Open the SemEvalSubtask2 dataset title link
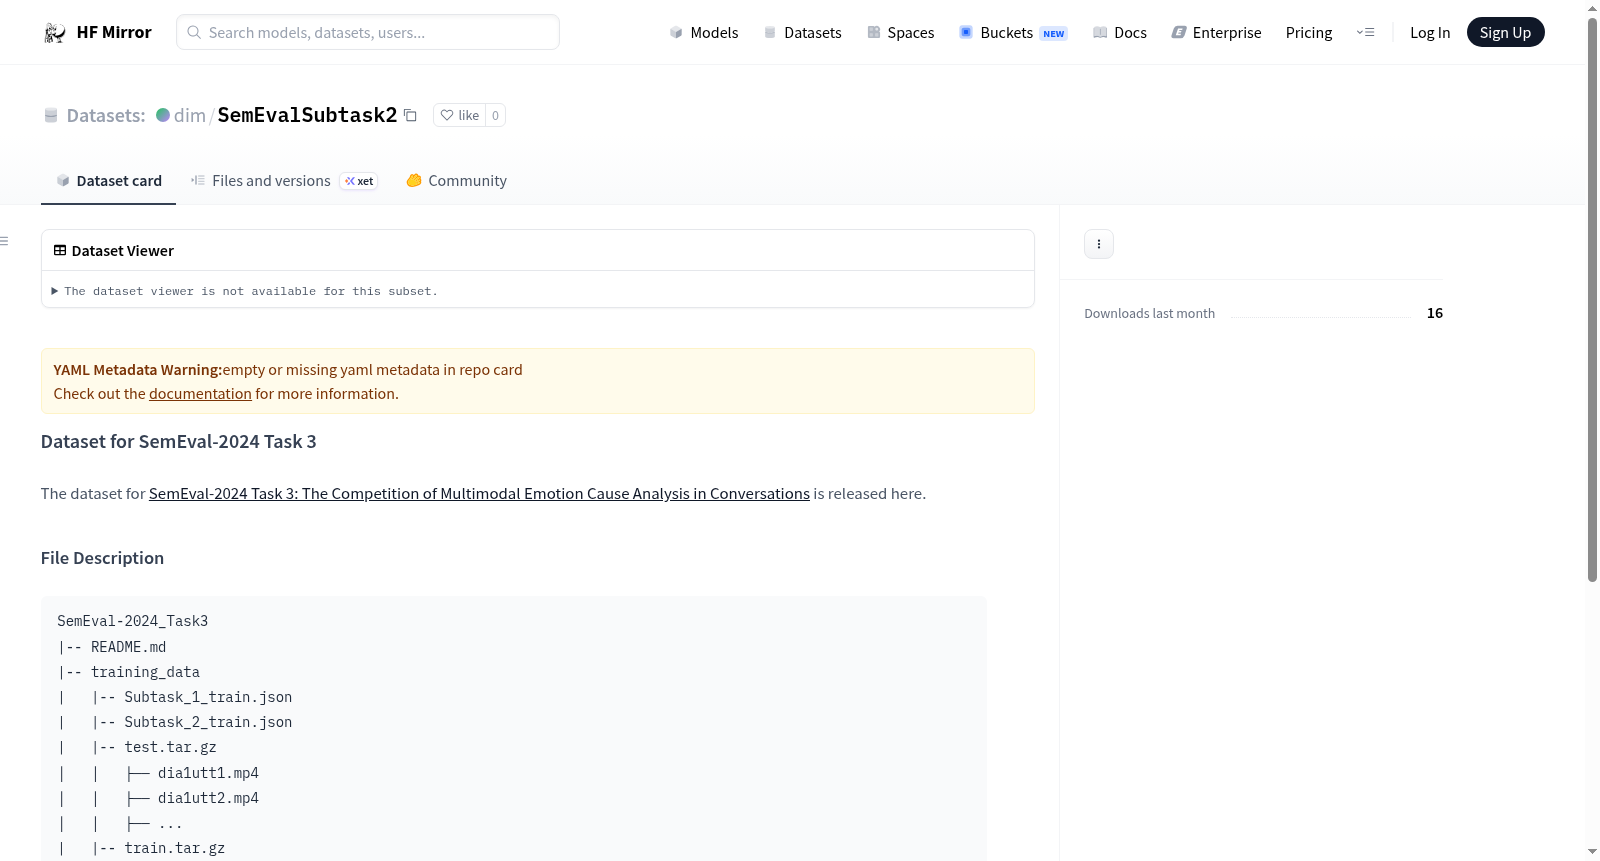Image resolution: width=1600 pixels, height=861 pixels. point(307,115)
